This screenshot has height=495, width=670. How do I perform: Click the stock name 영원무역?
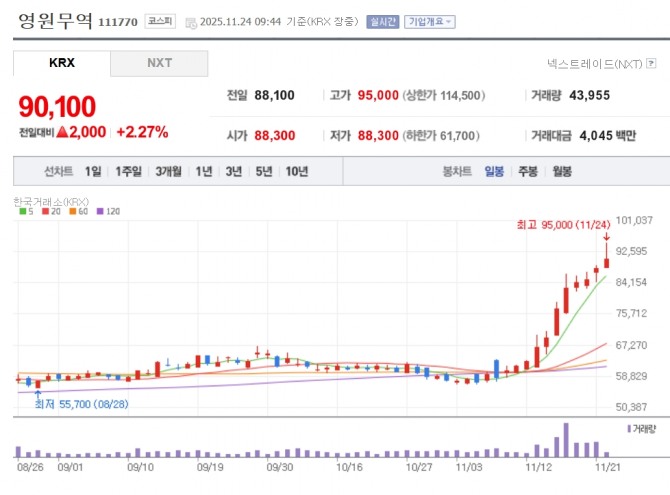(55, 21)
